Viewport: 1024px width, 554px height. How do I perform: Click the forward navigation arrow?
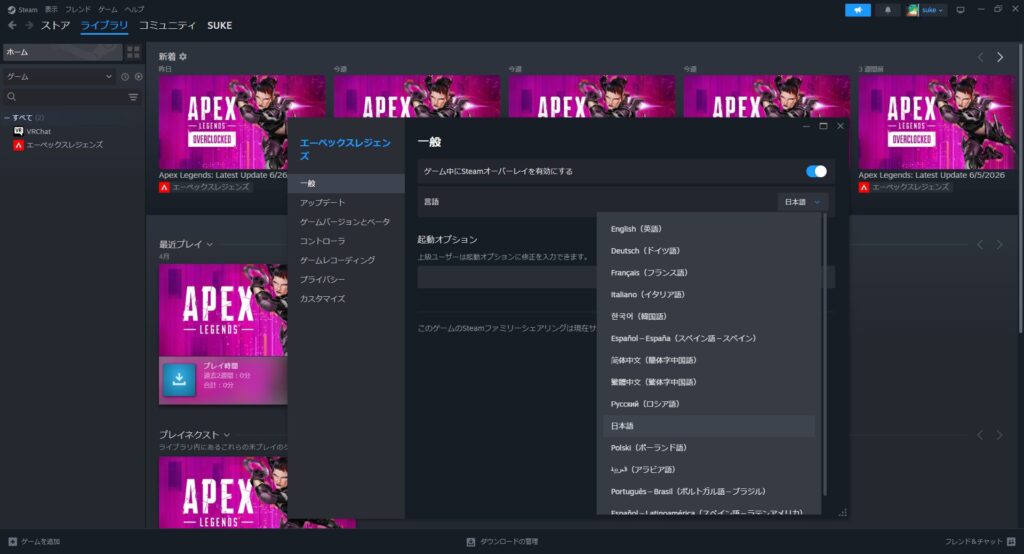[29, 25]
